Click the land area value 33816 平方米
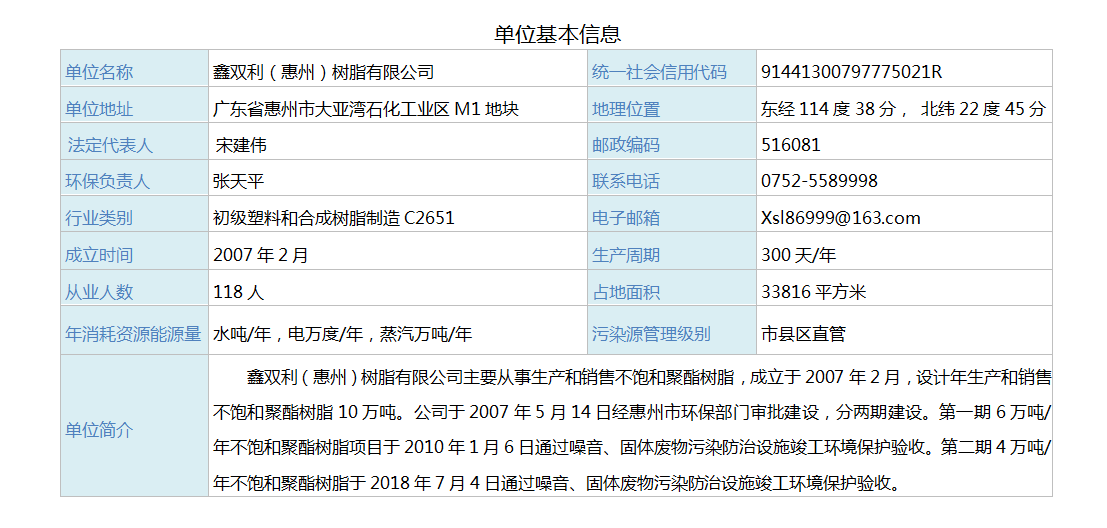Screen dimensions: 1107x528 pos(813,292)
